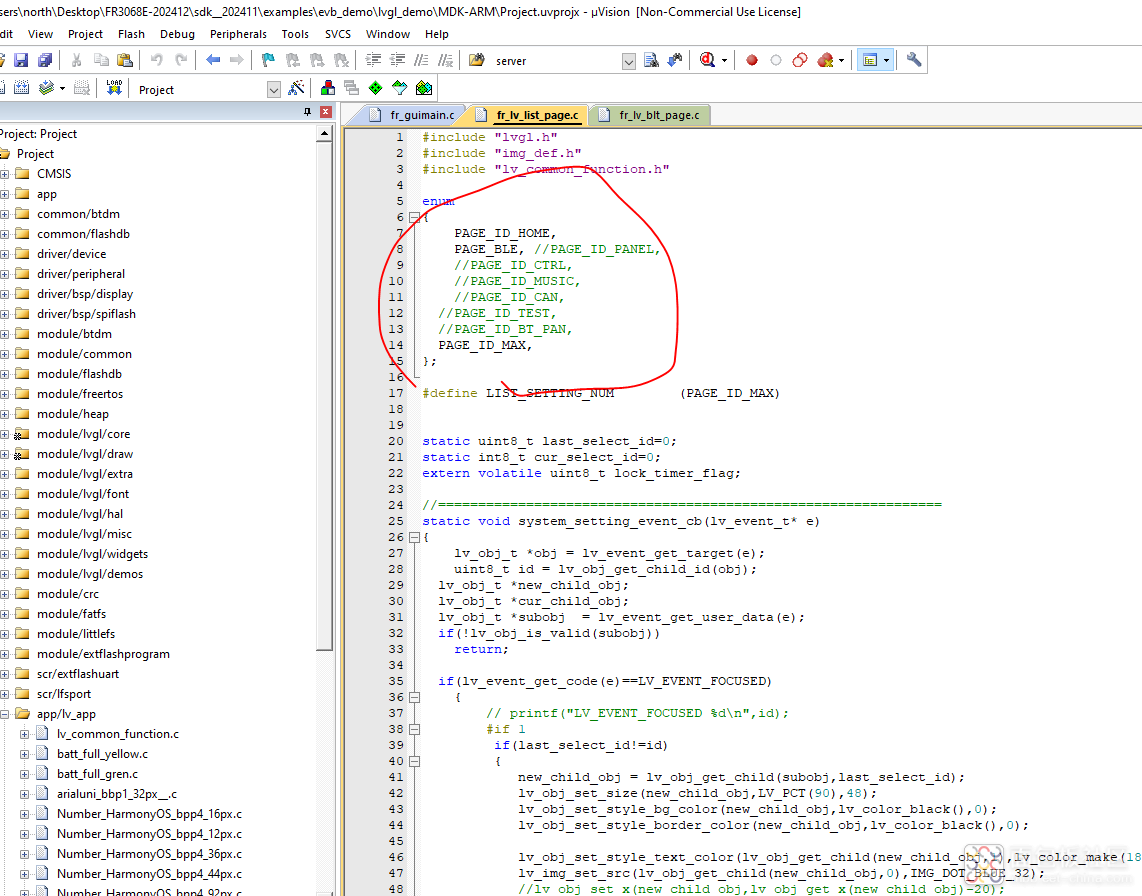The width and height of the screenshot is (1142, 896).
Task: Uncomment selection toolbar icon
Action: 446,60
